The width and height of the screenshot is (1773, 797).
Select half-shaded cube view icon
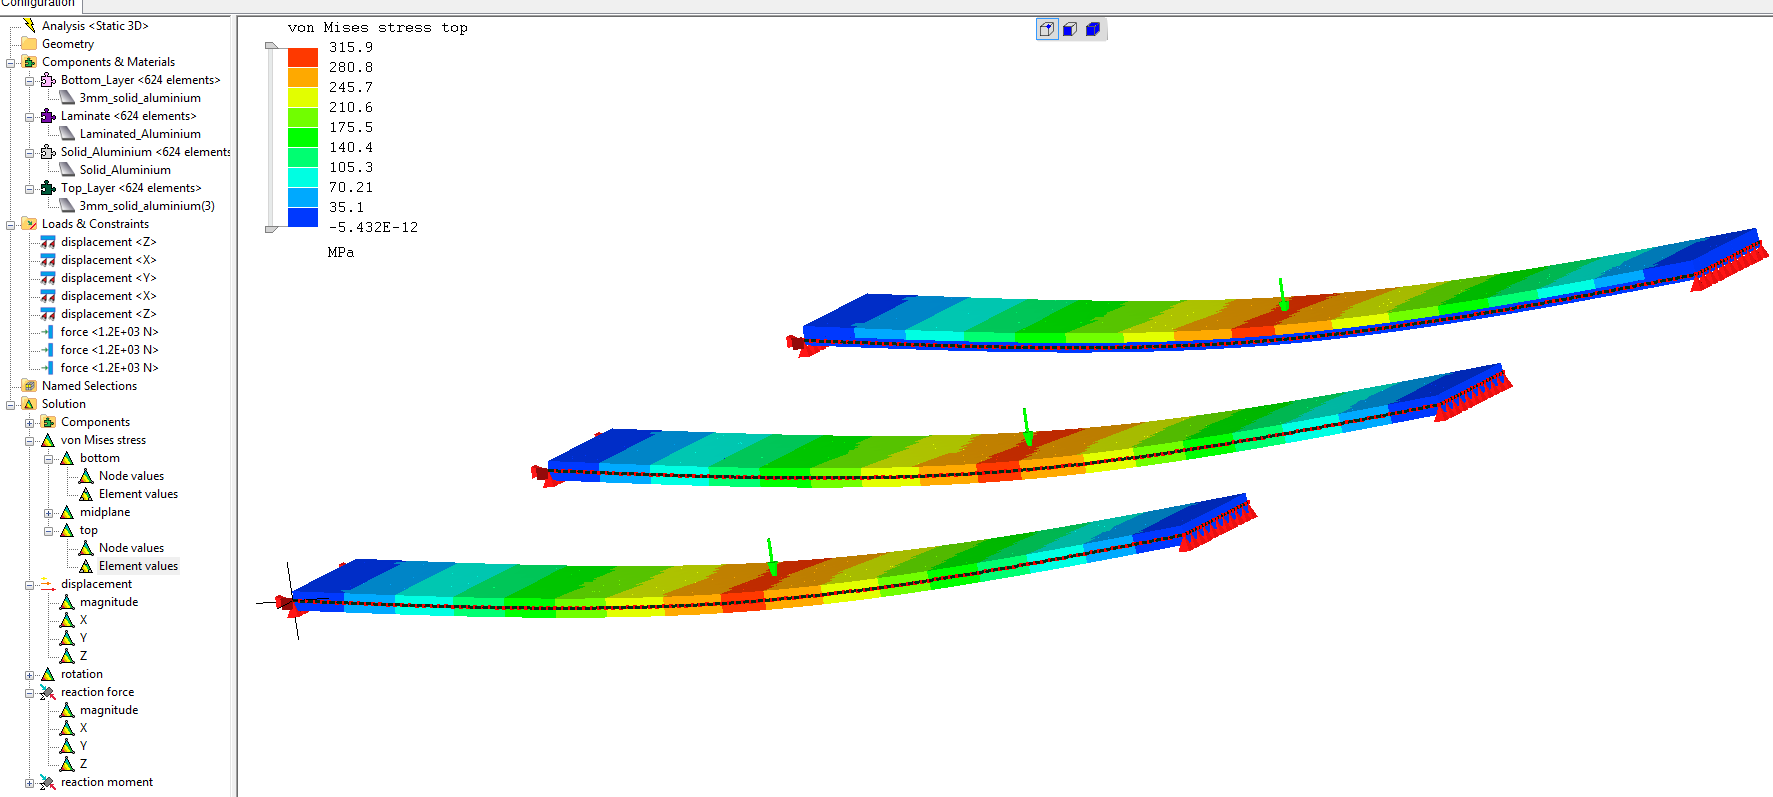(1070, 29)
